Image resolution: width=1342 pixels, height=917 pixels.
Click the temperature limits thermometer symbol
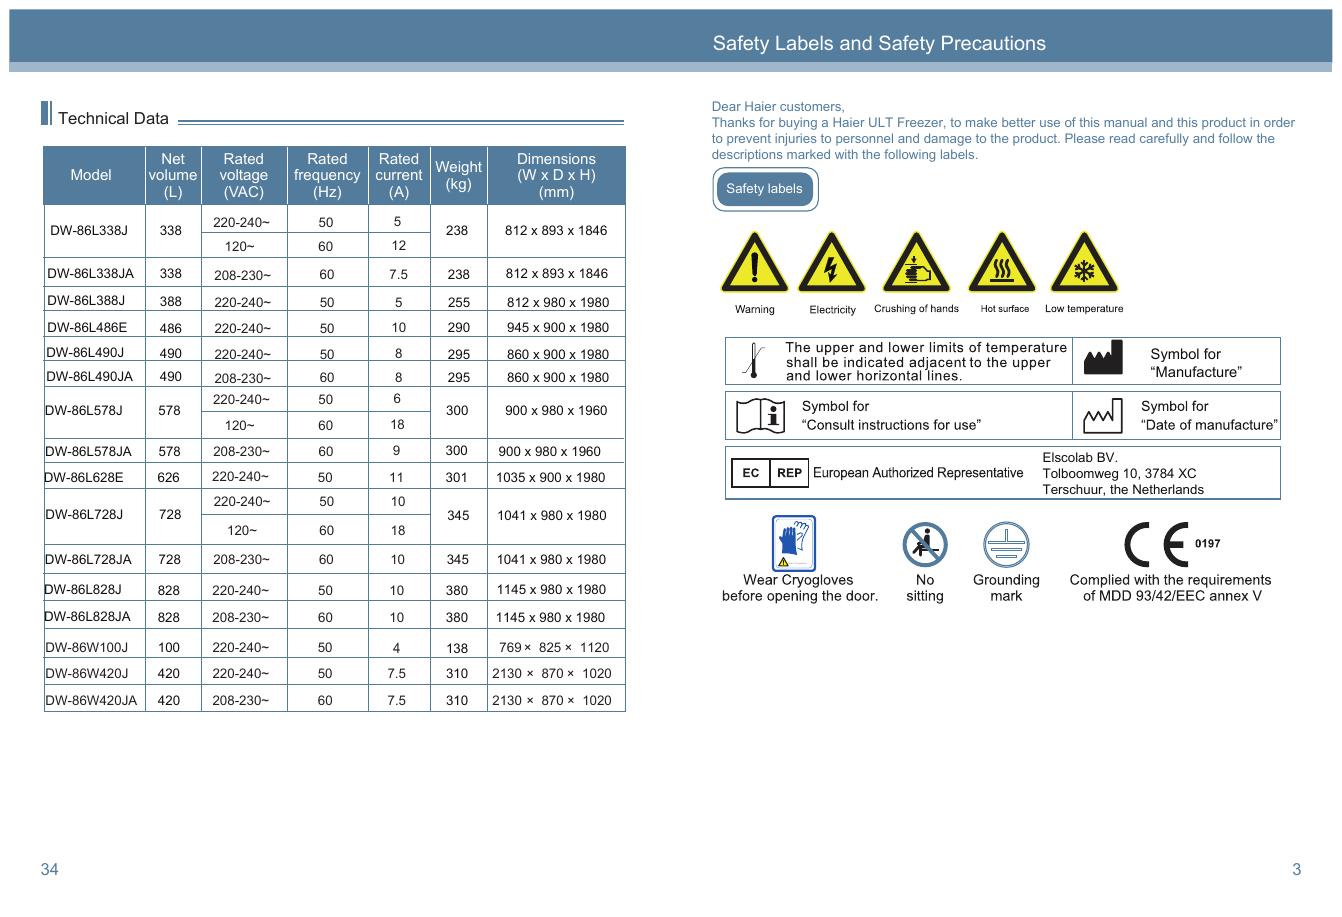(x=753, y=361)
